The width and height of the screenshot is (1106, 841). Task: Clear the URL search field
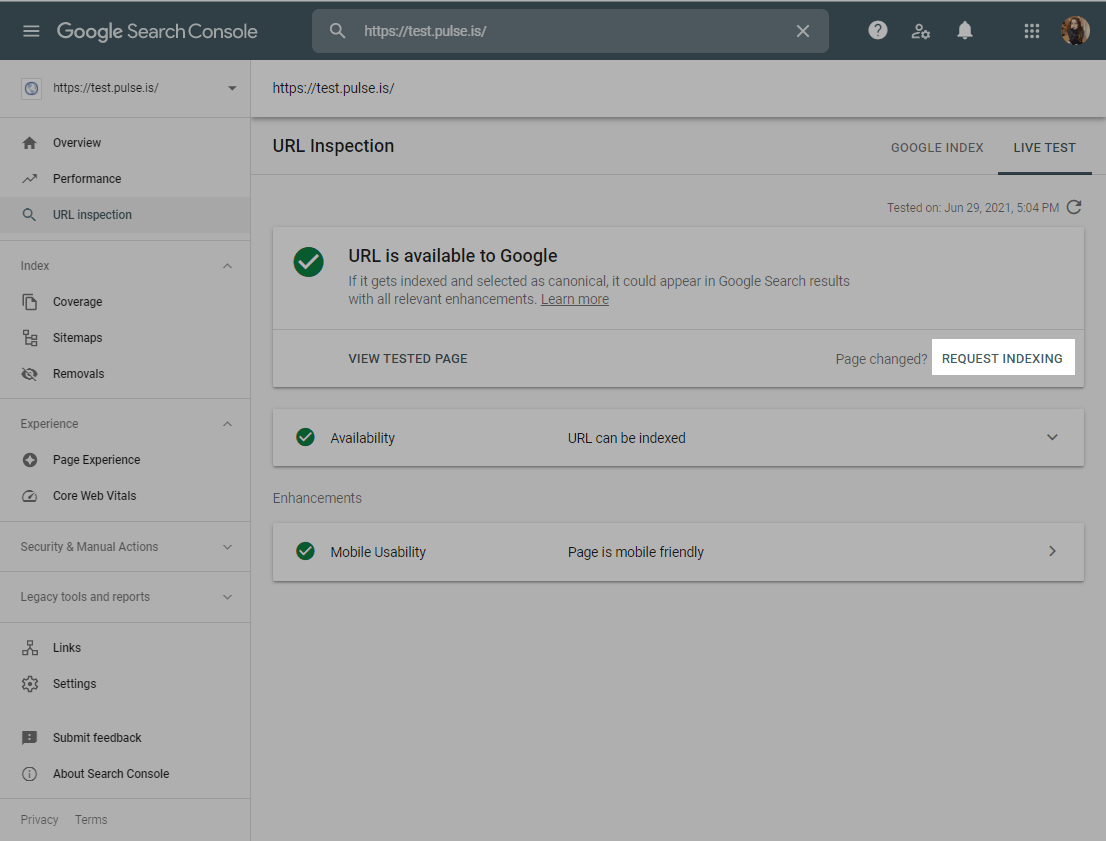coord(802,31)
